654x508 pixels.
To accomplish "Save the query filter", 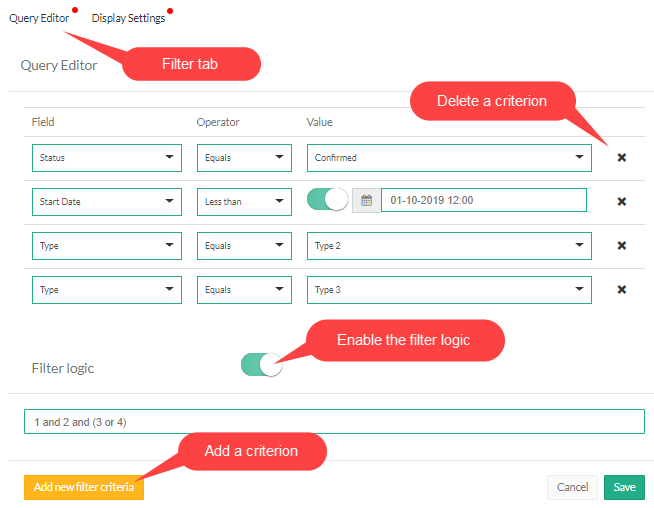I will [x=624, y=487].
